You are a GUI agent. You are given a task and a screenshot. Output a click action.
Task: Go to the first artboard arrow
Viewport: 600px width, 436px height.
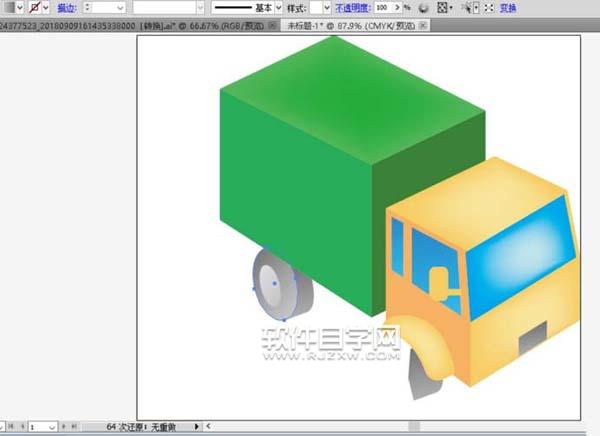(11, 426)
